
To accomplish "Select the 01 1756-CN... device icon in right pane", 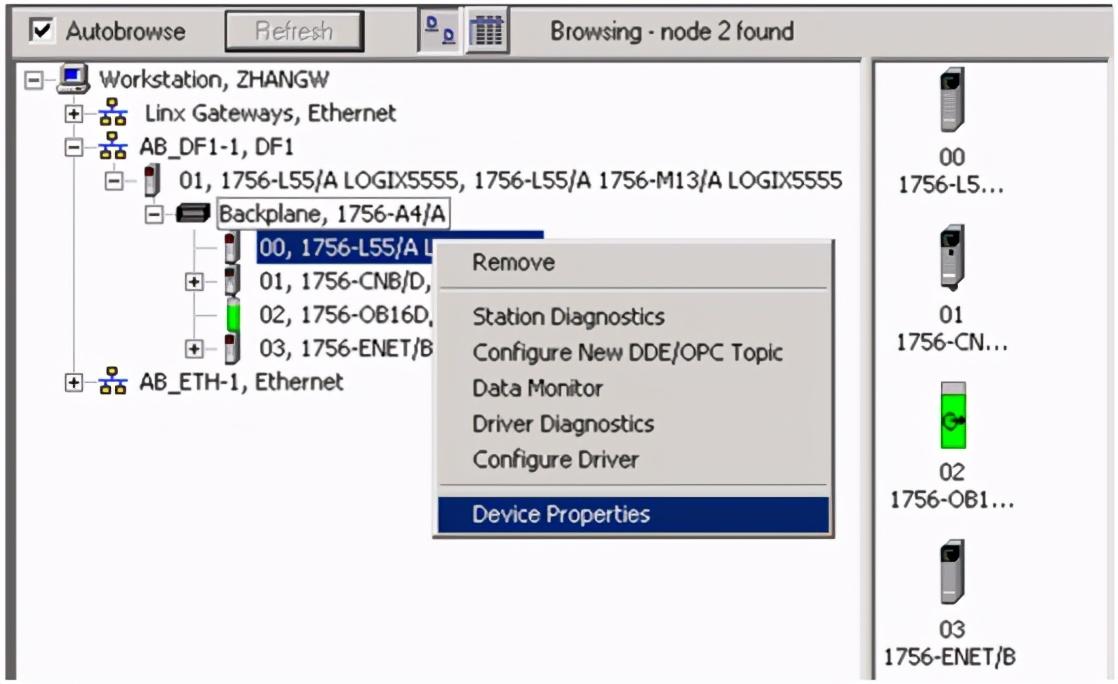I will pos(952,257).
